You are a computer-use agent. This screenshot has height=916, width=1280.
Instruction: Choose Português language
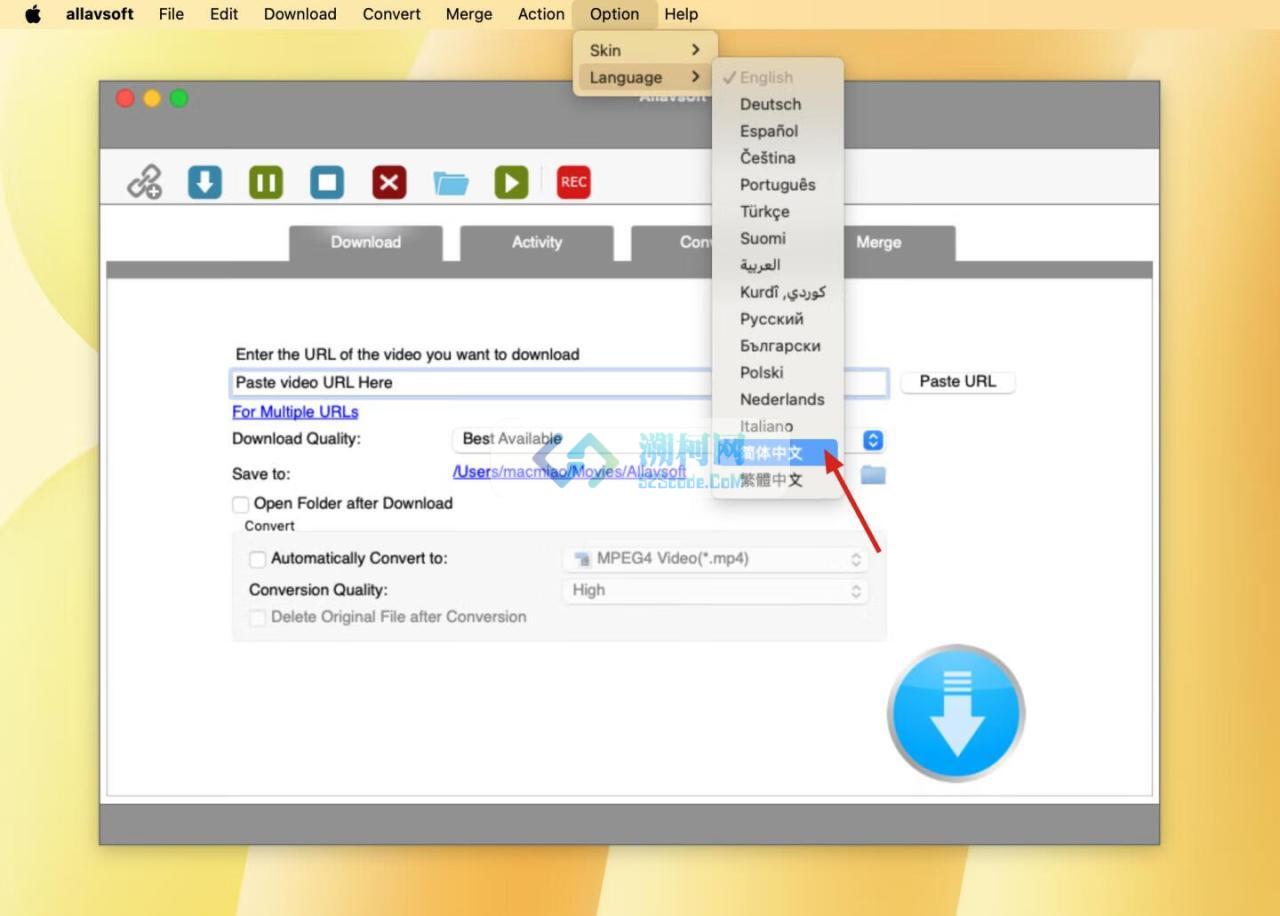click(x=778, y=185)
